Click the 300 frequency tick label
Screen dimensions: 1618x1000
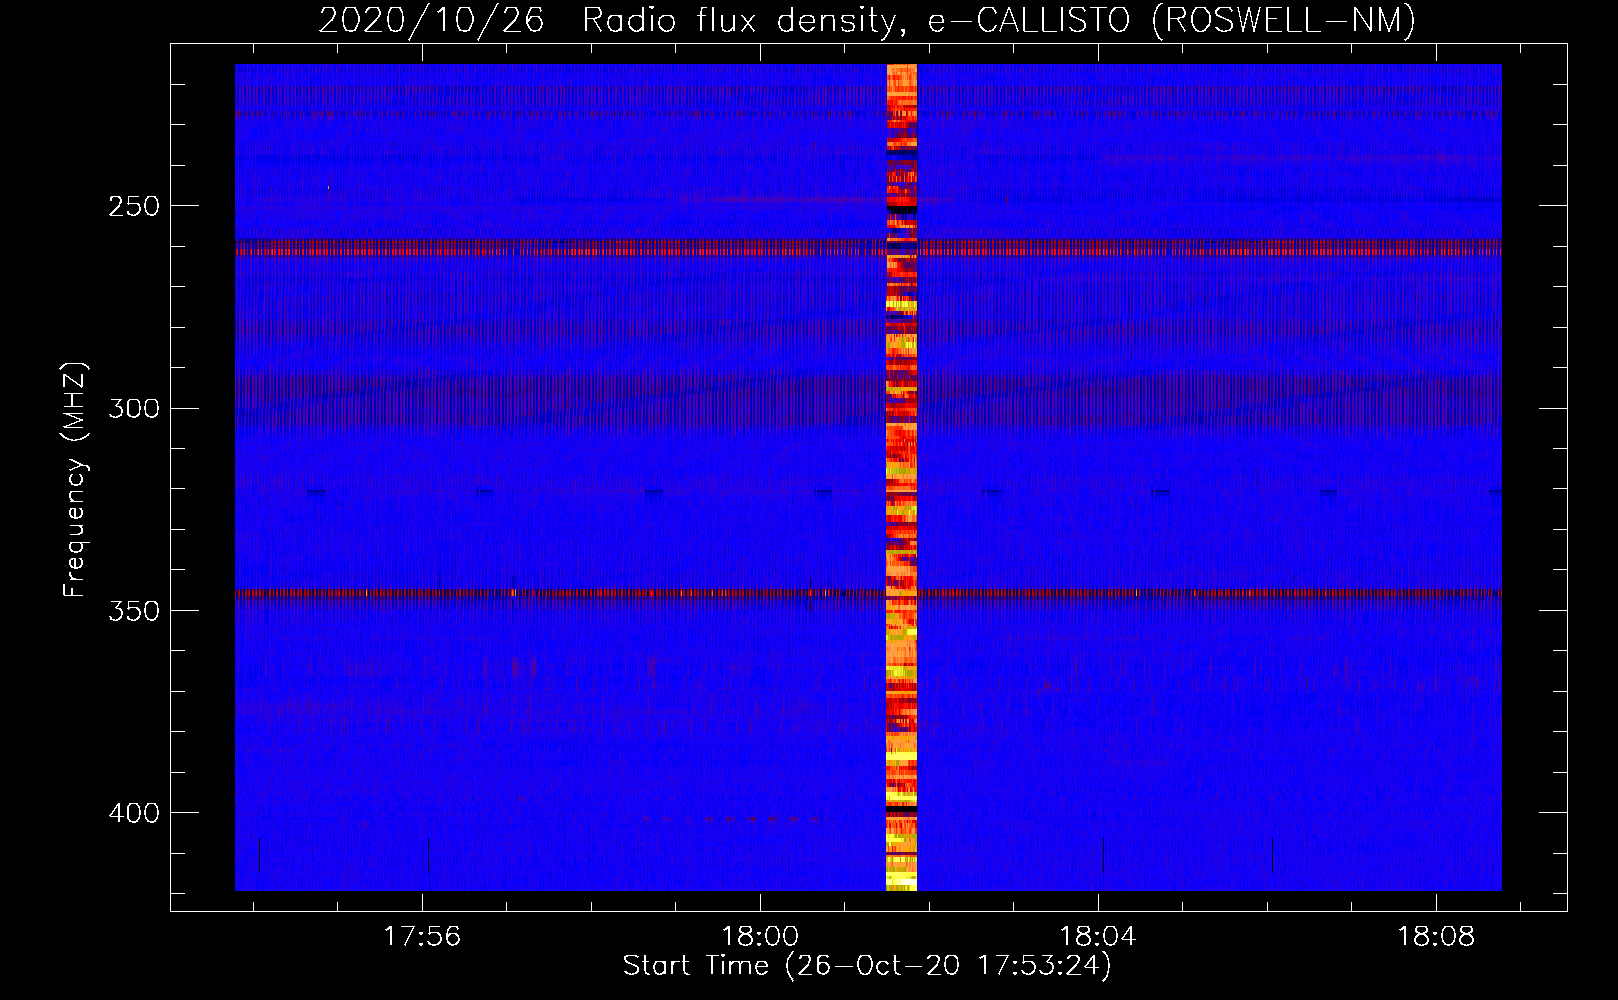[134, 408]
